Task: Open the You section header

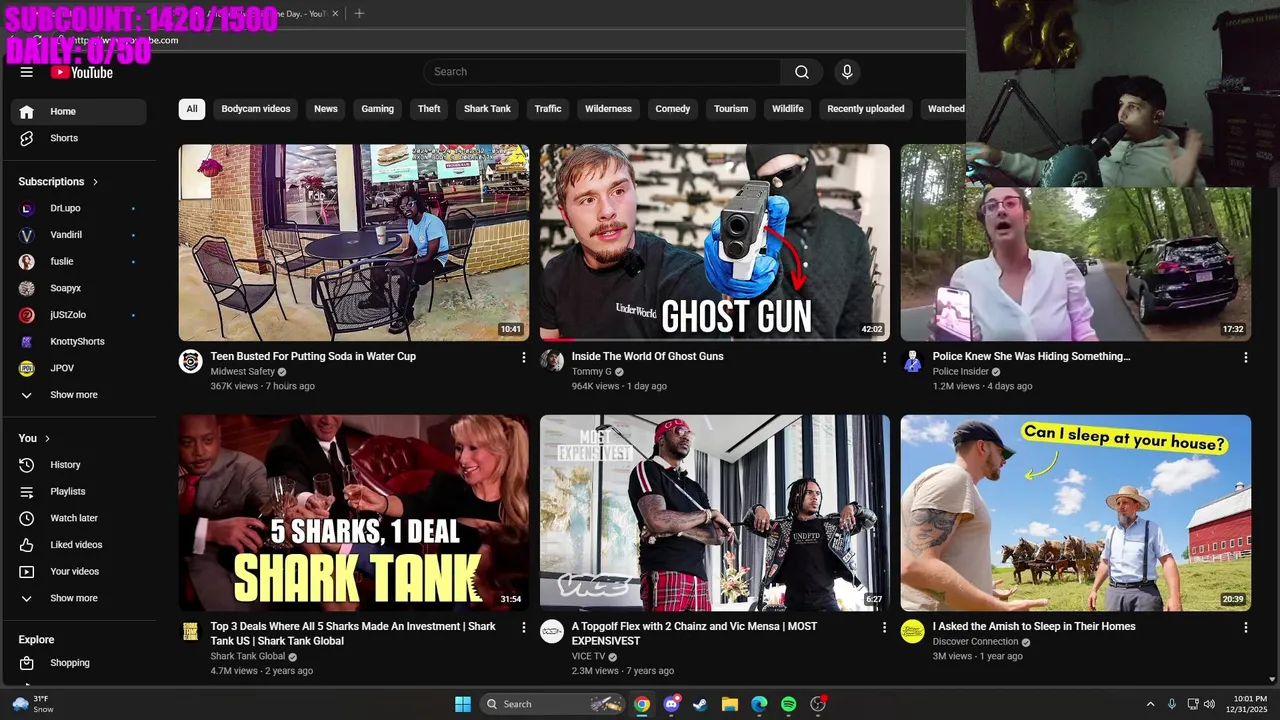Action: point(35,438)
